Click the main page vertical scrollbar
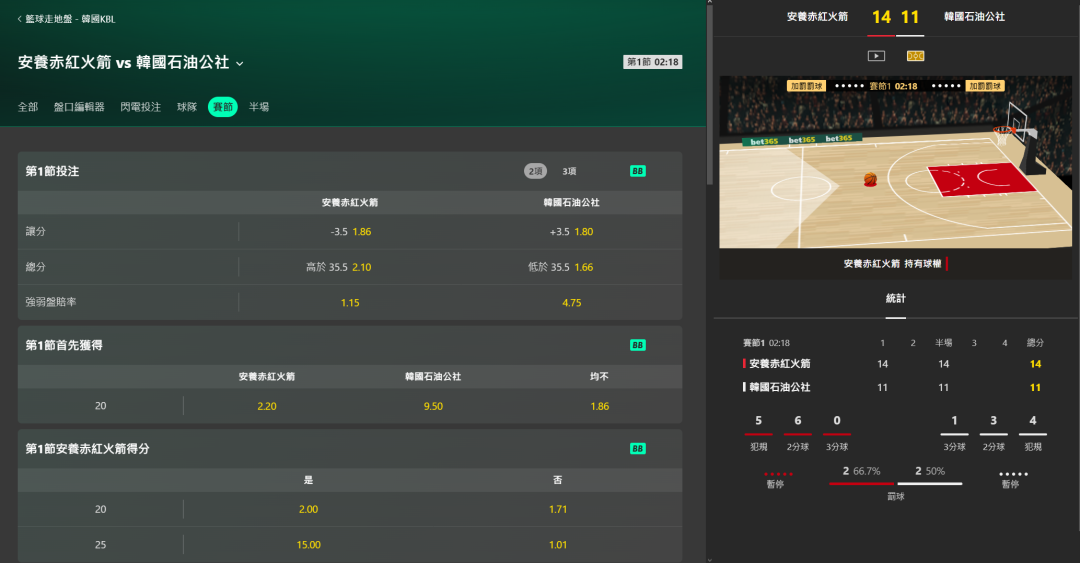 click(709, 95)
